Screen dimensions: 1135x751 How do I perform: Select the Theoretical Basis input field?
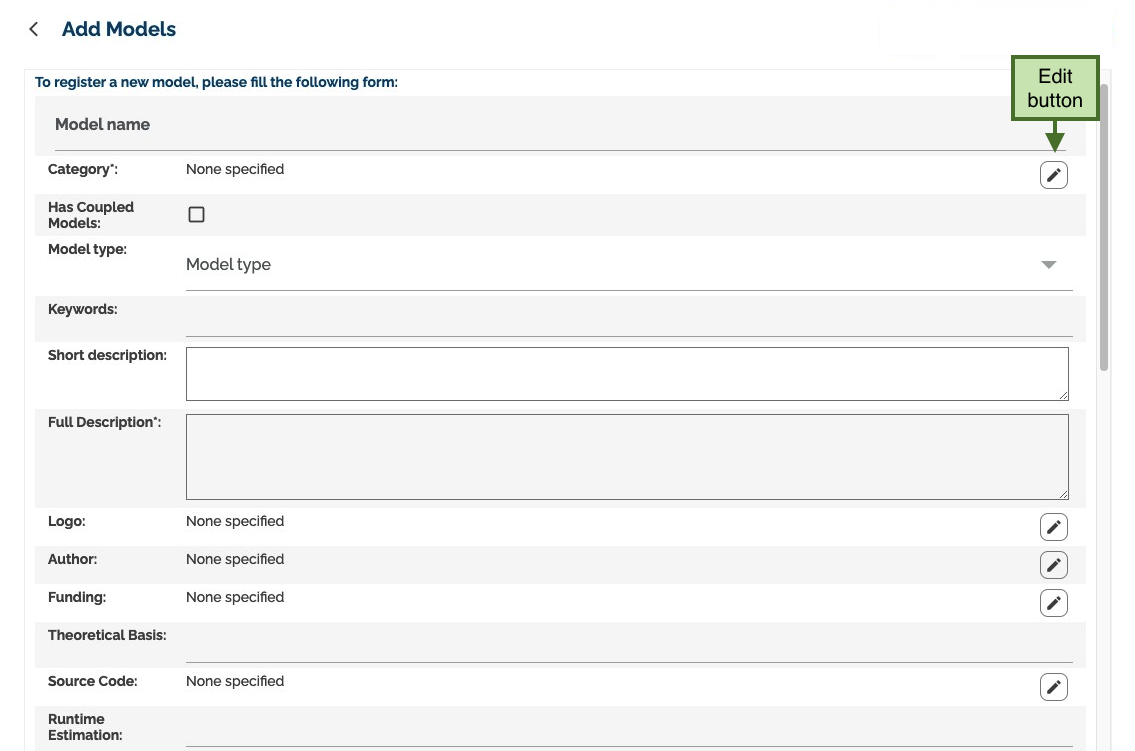click(x=629, y=644)
